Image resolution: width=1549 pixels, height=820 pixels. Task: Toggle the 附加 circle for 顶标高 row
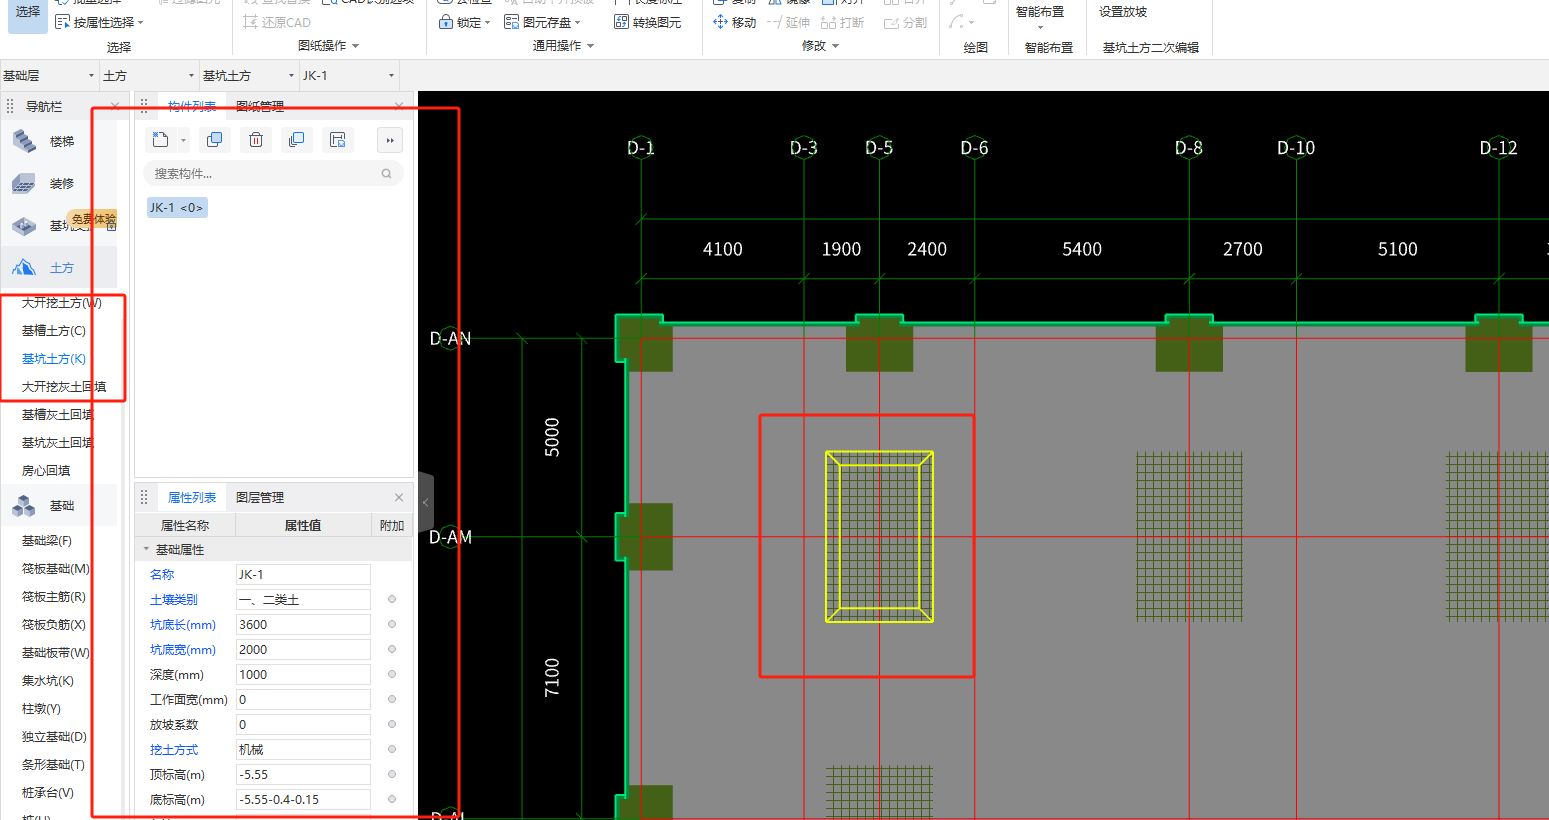[x=392, y=775]
